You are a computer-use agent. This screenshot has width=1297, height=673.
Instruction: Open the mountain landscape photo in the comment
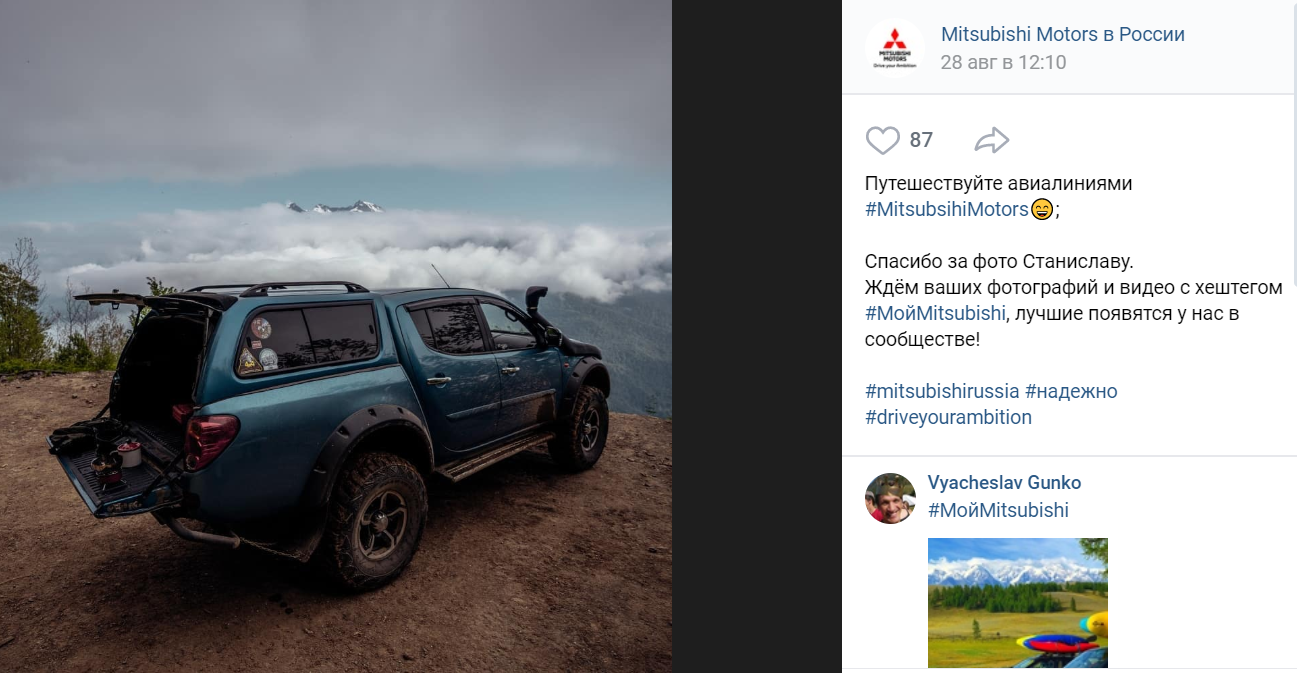1018,603
